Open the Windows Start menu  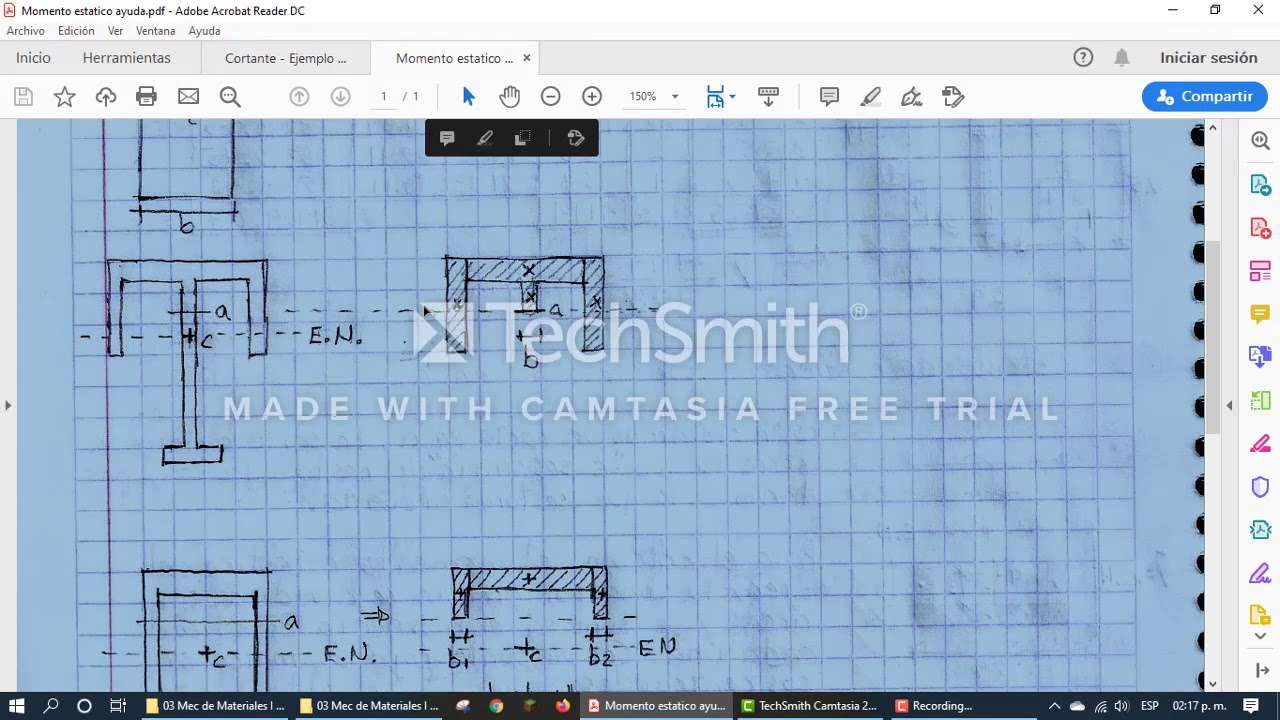pyautogui.click(x=17, y=706)
